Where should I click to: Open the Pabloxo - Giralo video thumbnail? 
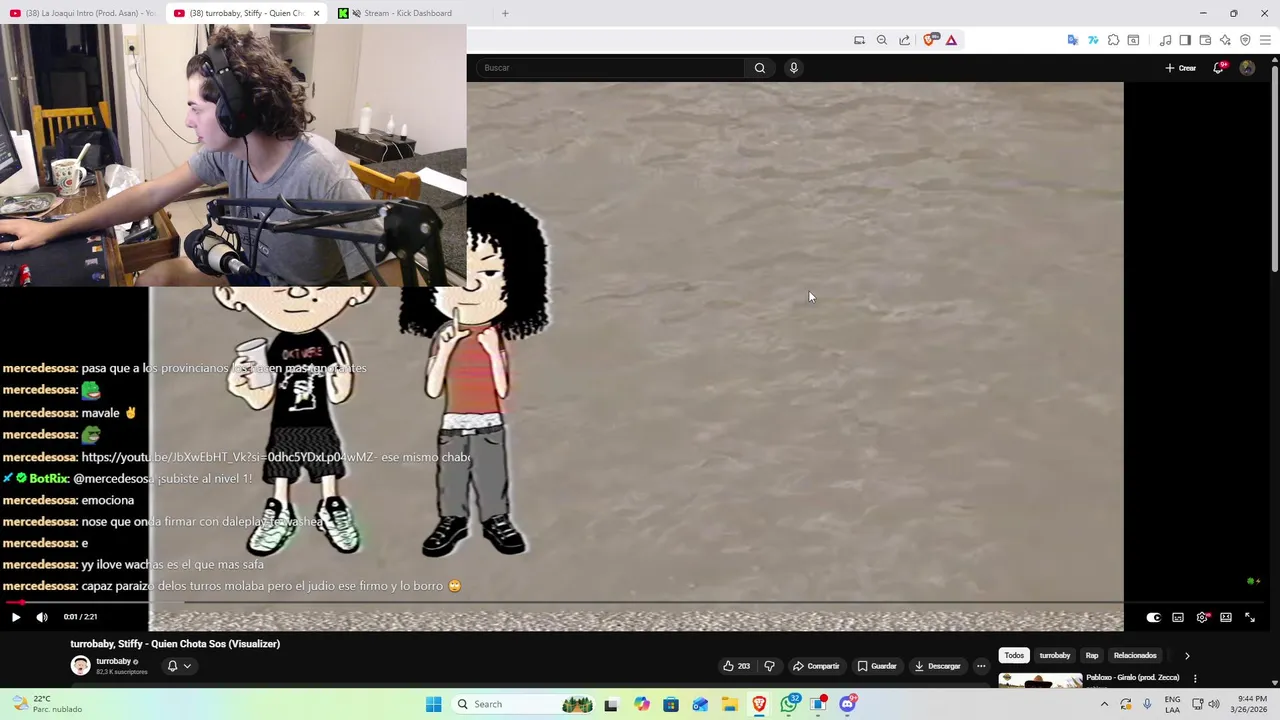coord(1040,681)
